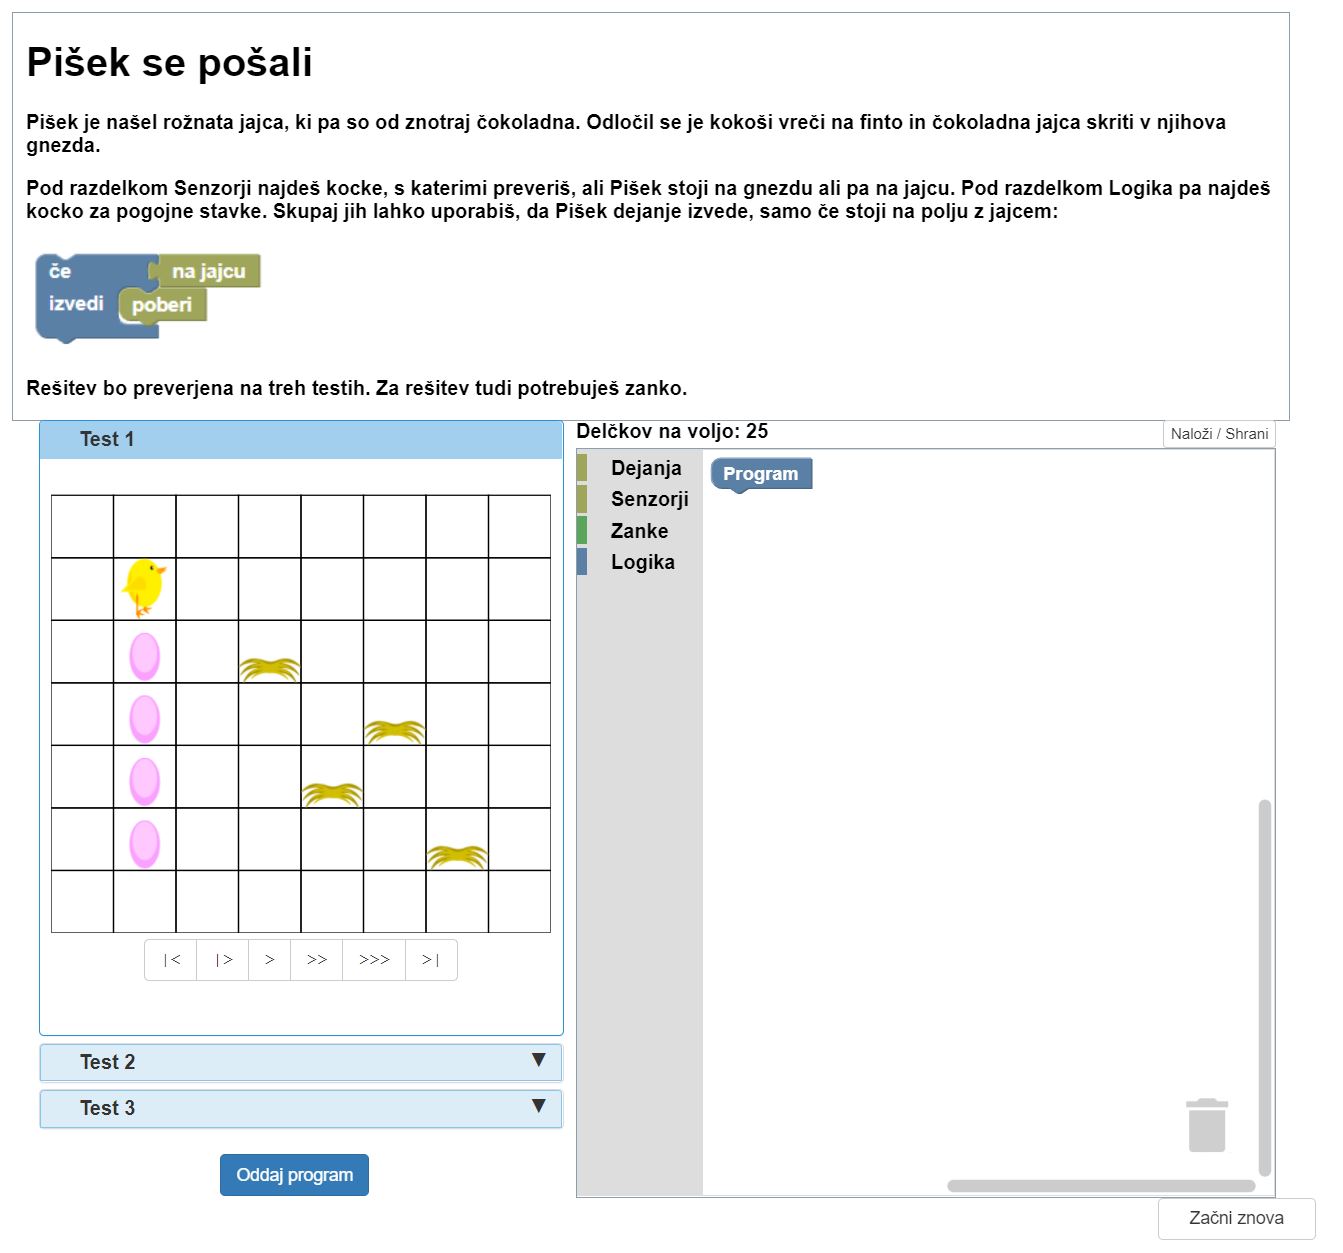
Task: Open the Dejanja block category
Action: pyautogui.click(x=645, y=468)
